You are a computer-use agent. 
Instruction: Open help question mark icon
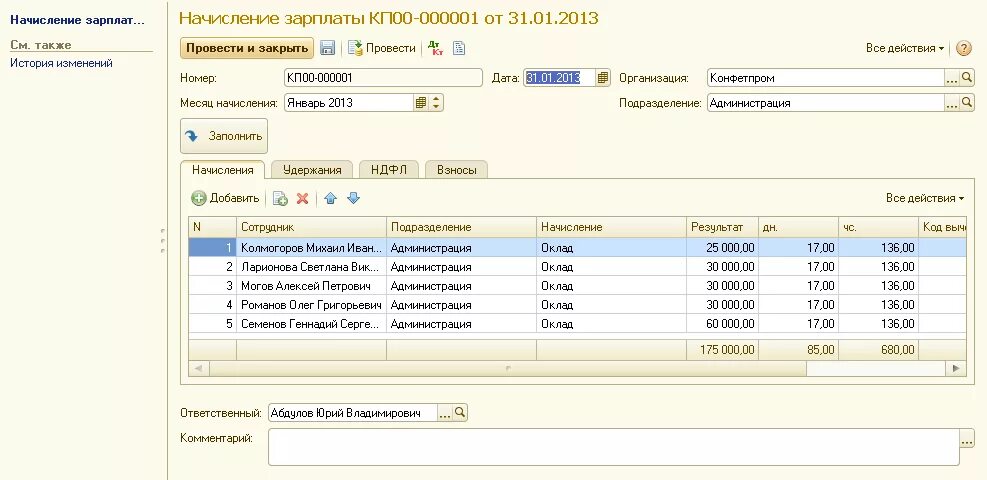pos(964,48)
